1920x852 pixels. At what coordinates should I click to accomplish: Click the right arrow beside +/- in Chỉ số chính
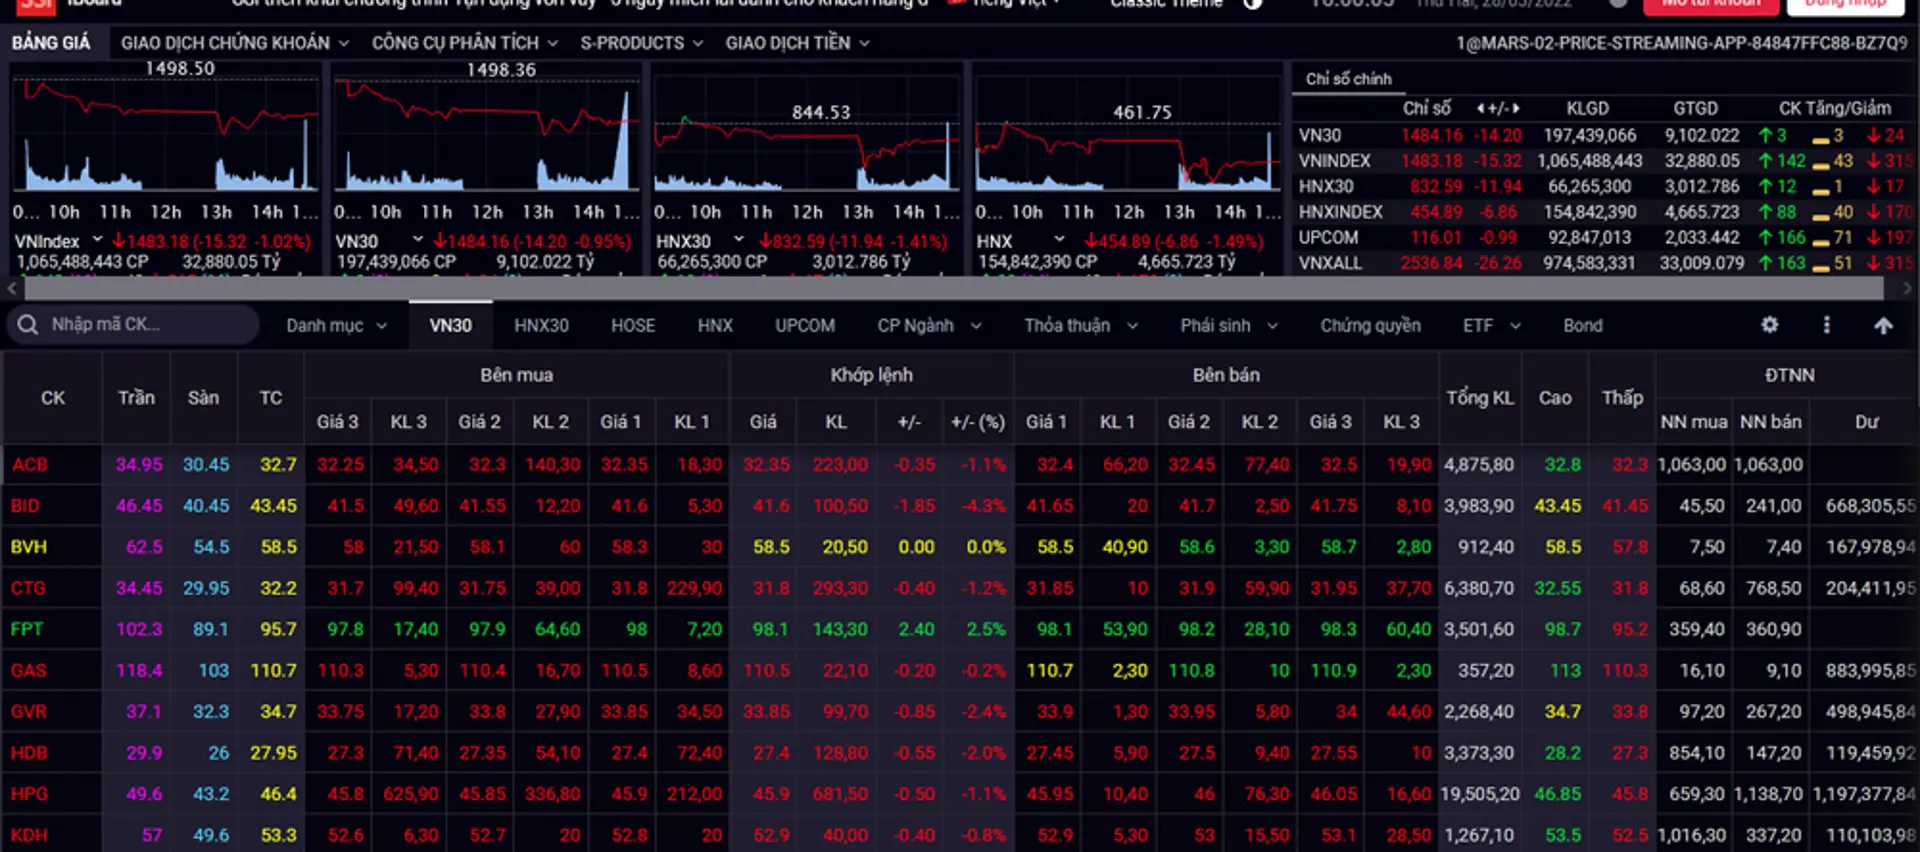click(x=1516, y=108)
